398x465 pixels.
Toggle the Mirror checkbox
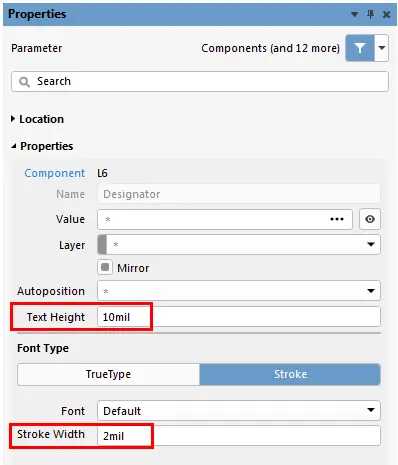click(x=105, y=267)
